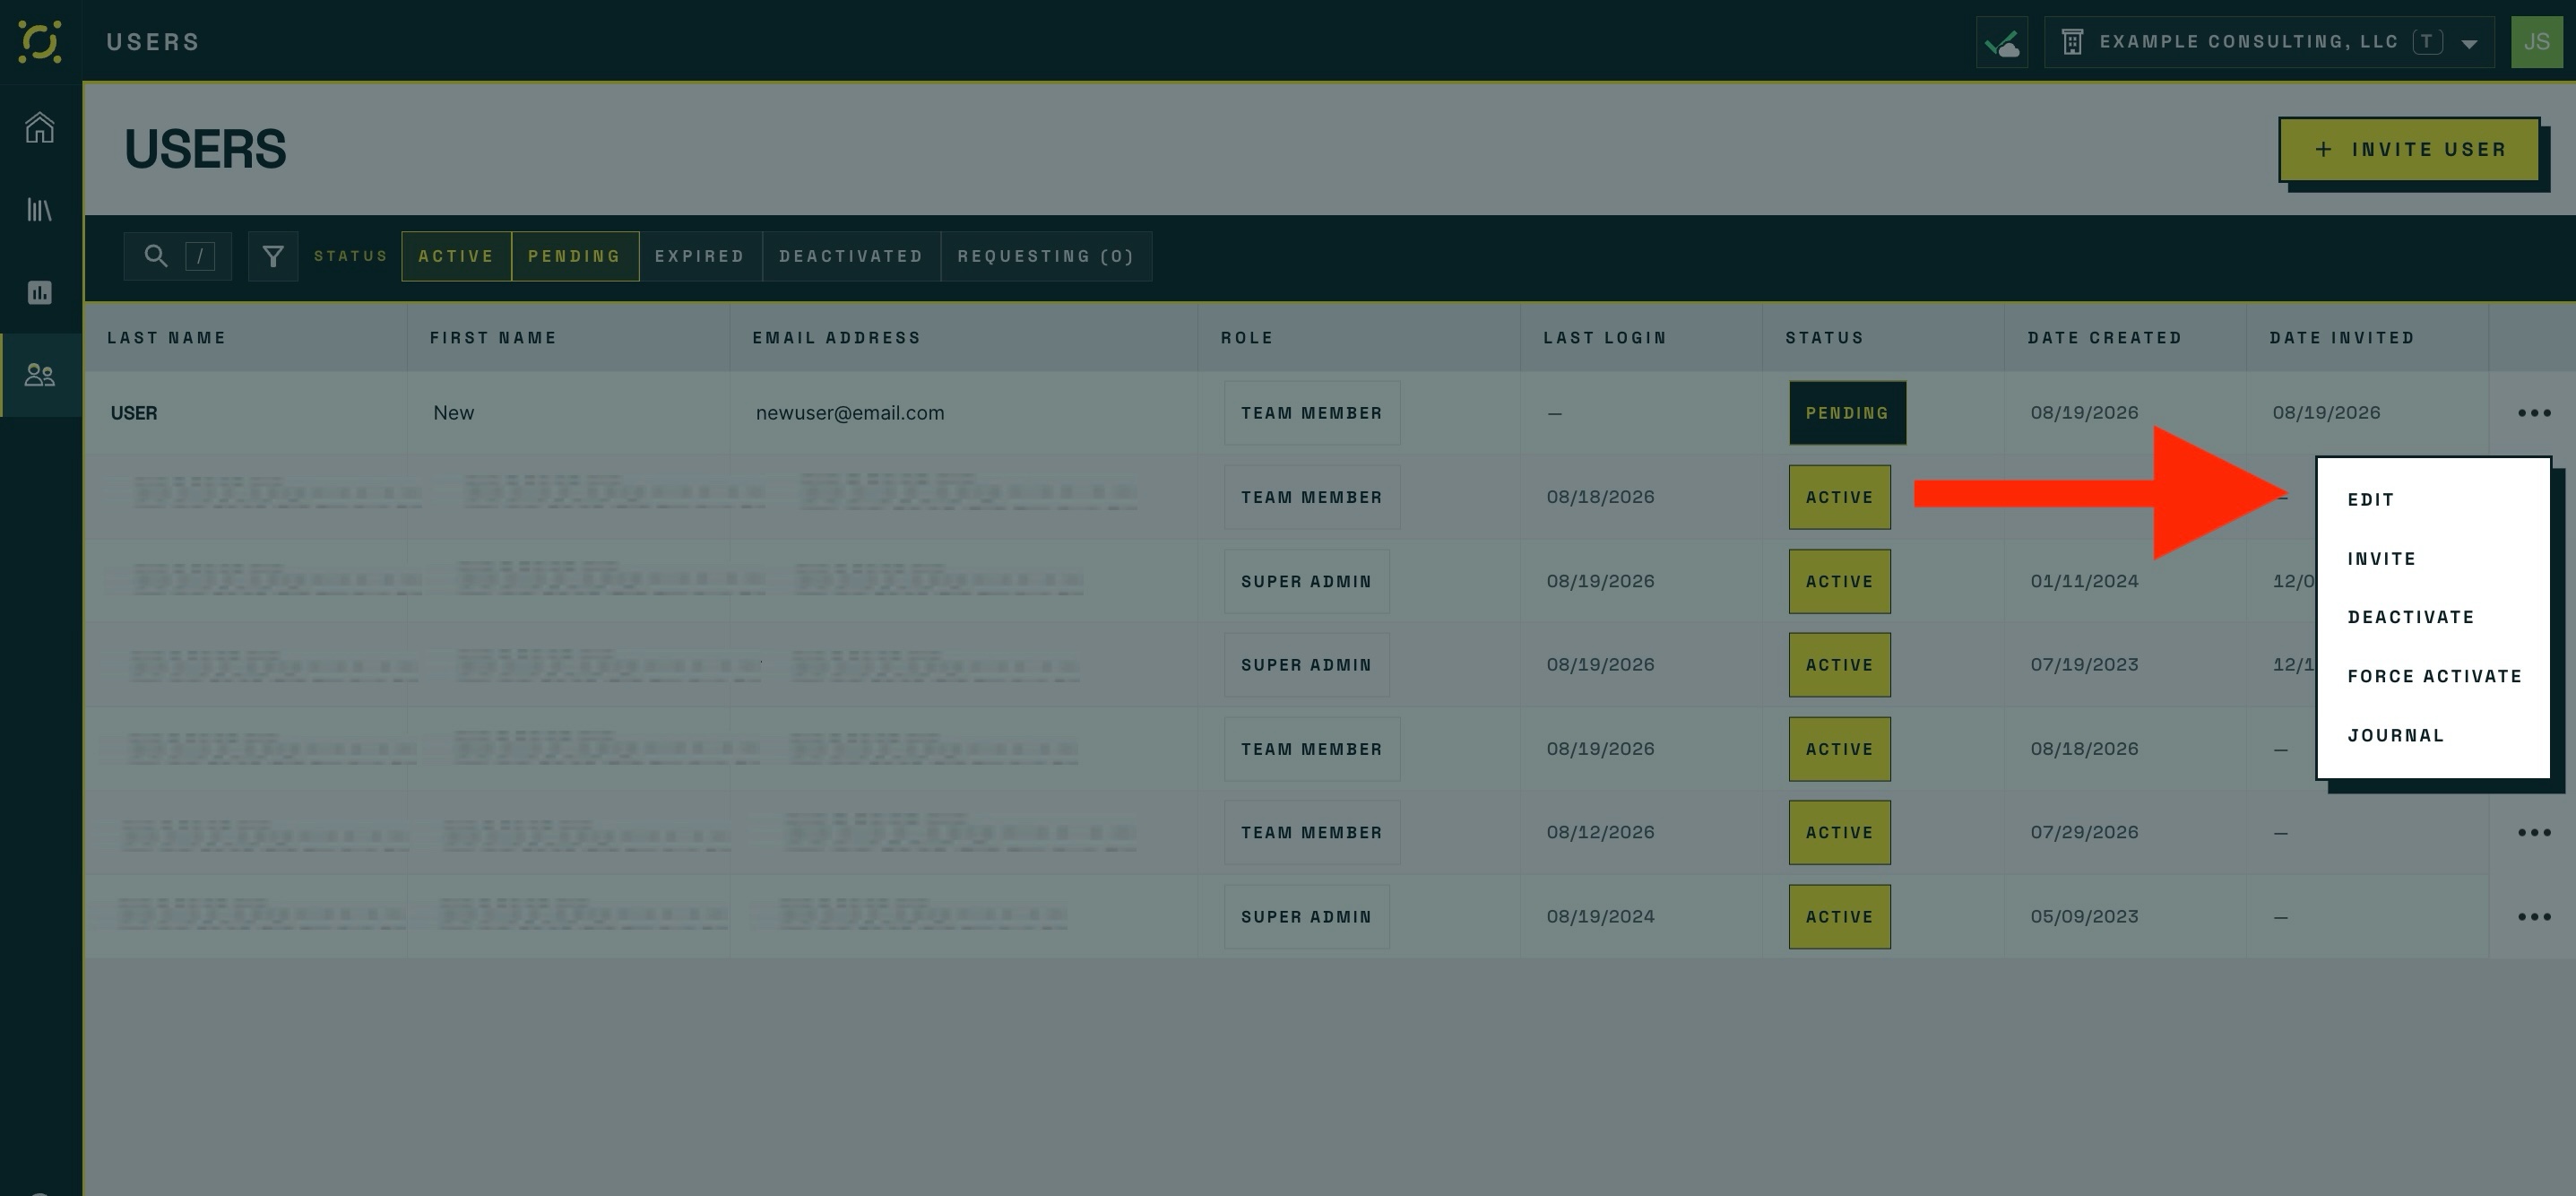Image resolution: width=2576 pixels, height=1196 pixels.
Task: Sort by Status column header
Action: pos(1824,338)
